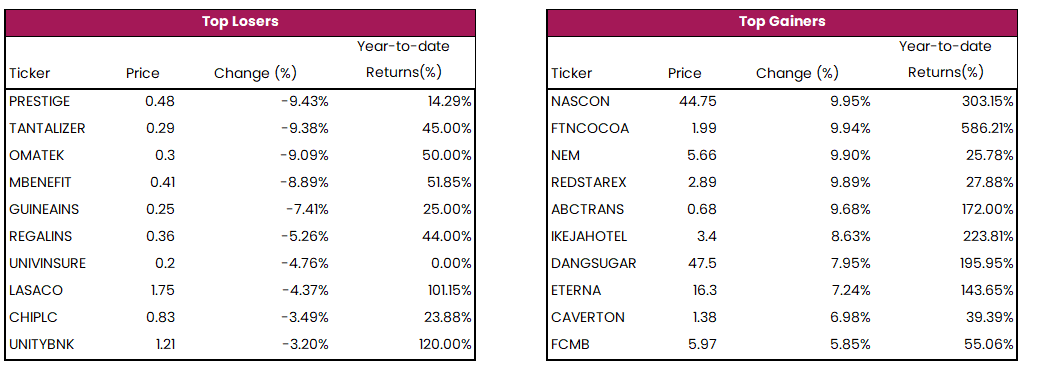Click the Ticker column header in Top Gainers
Viewport: 1042px width, 369px height.
pos(572,73)
